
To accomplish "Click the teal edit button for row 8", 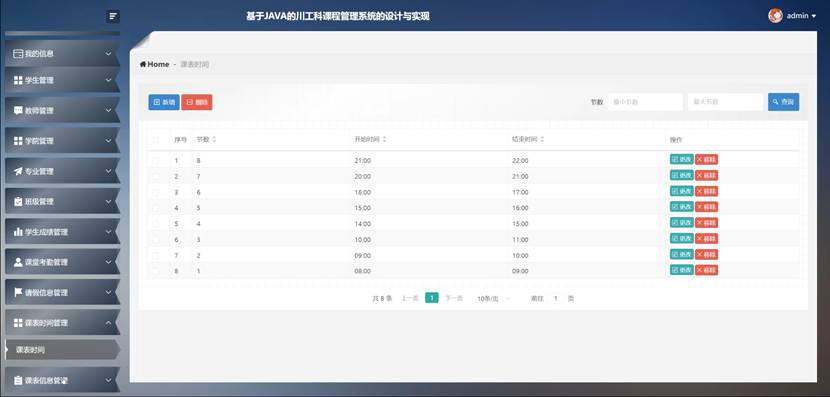I will pos(682,270).
